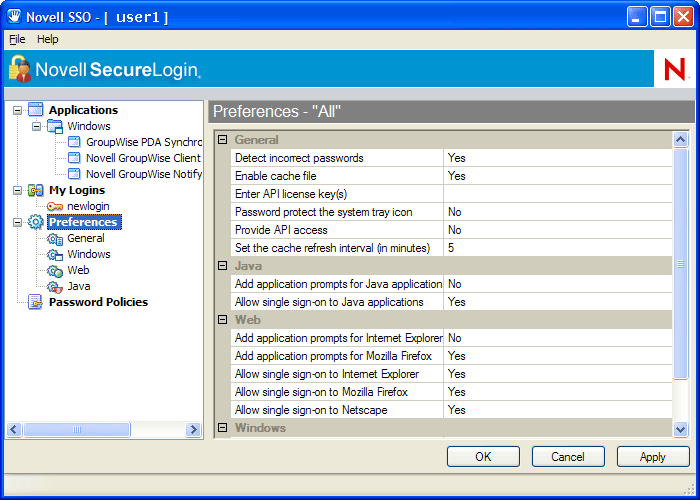The image size is (700, 500).
Task: Click the tree pane horizontal scrollbar thumb
Action: point(77,429)
